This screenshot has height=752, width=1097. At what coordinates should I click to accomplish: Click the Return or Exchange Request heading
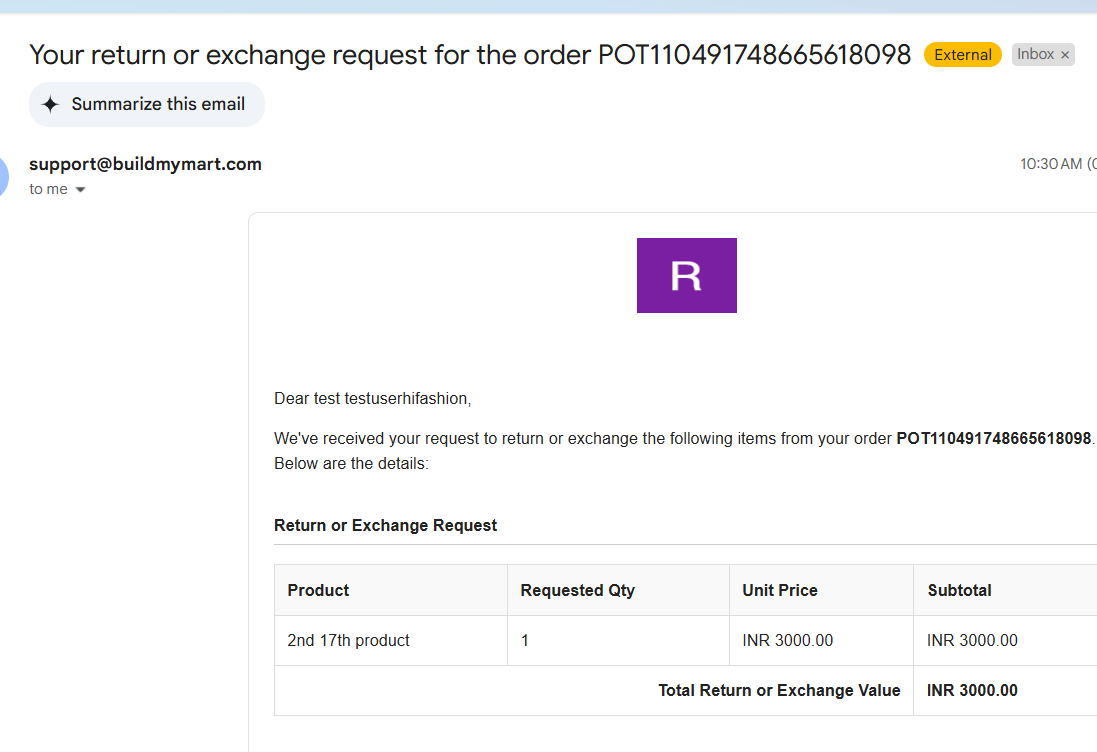click(385, 525)
